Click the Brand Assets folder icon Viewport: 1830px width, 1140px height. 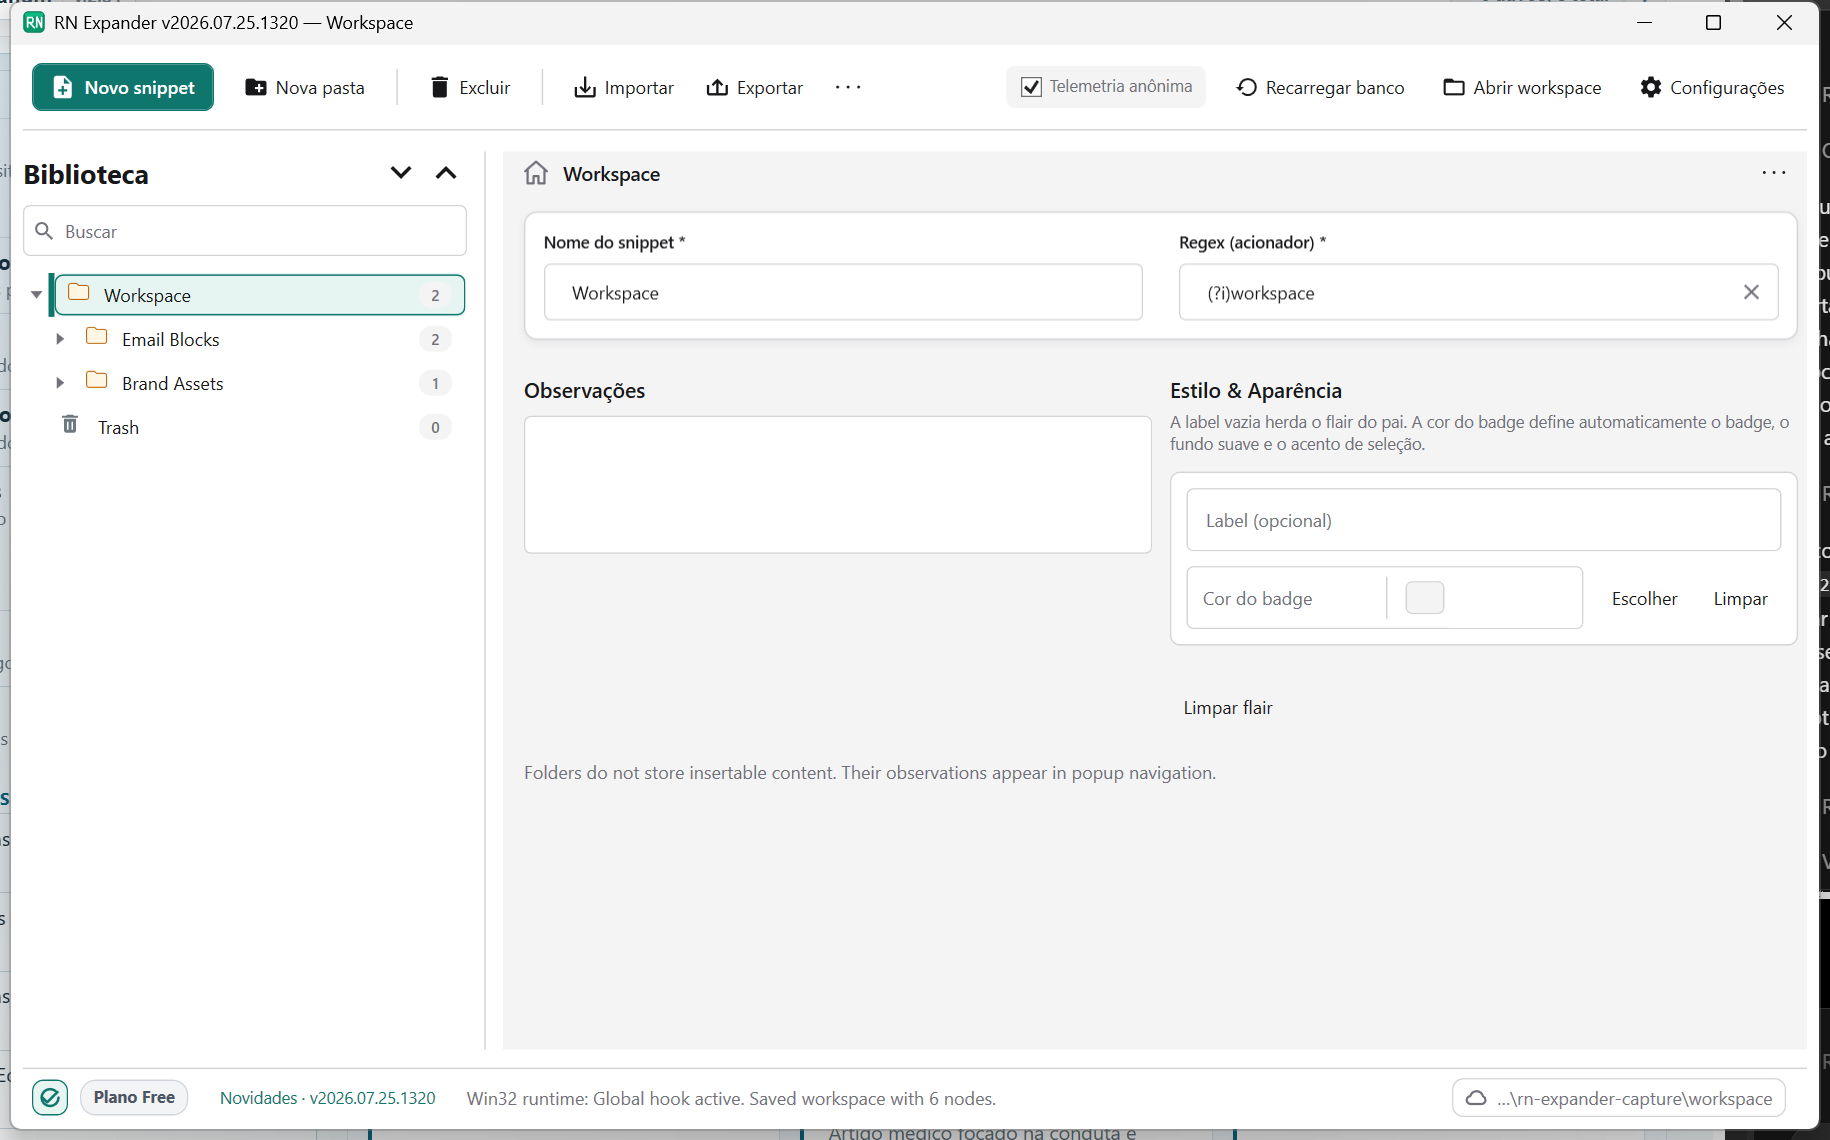97,380
